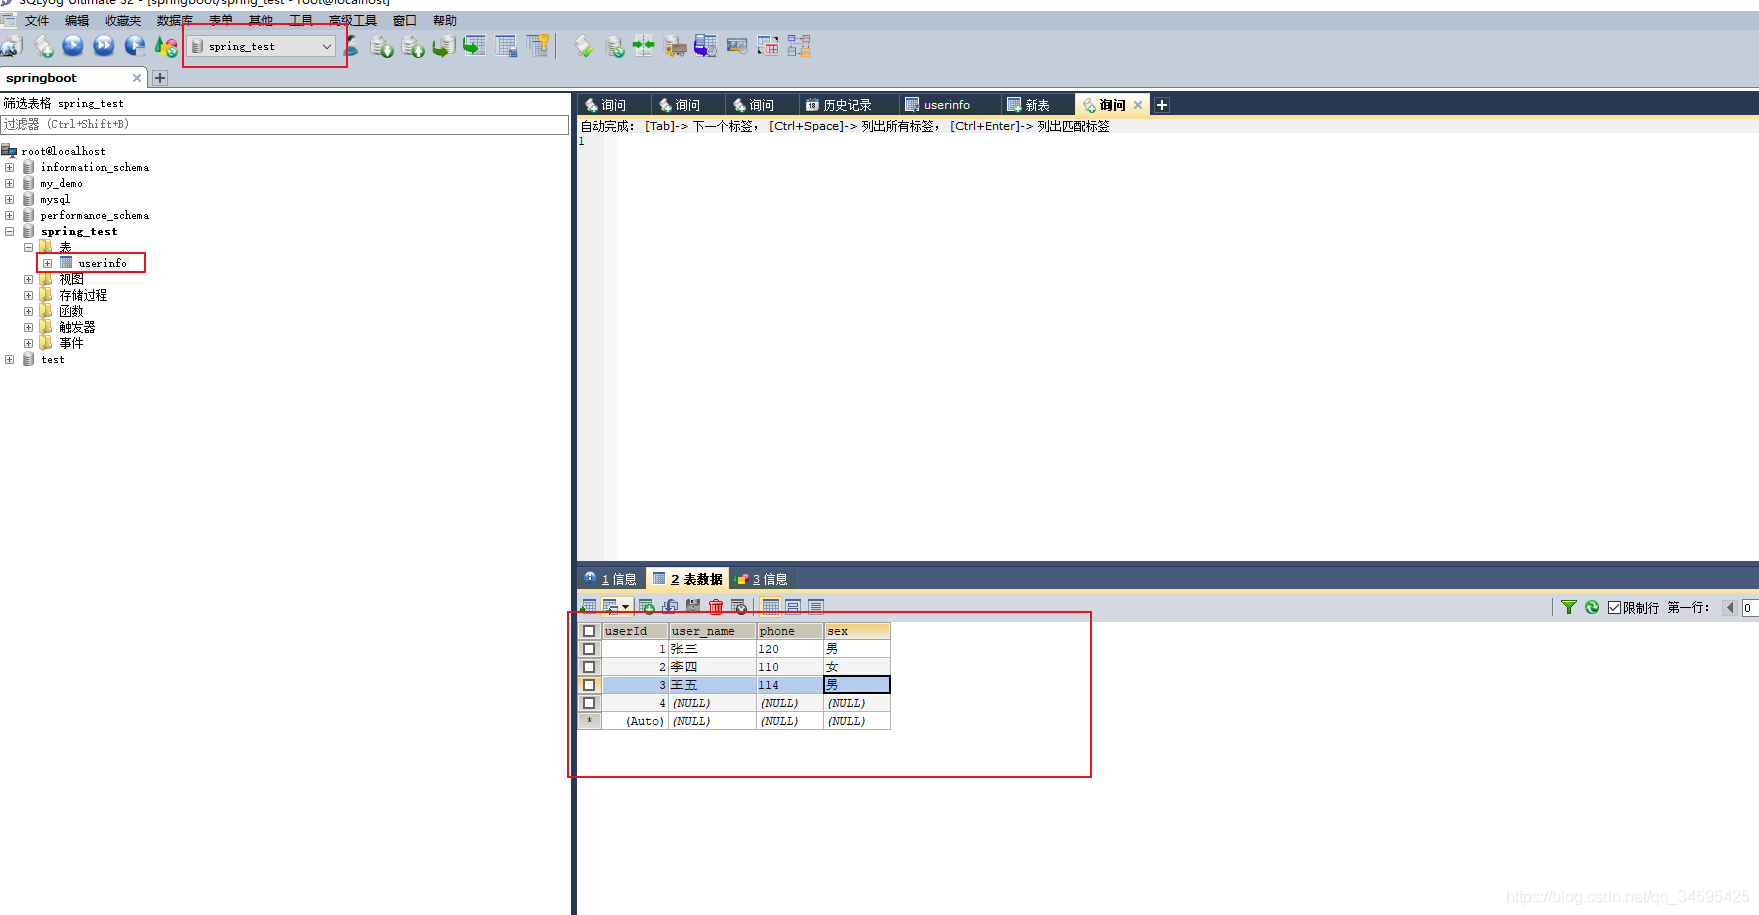The height and width of the screenshot is (915, 1759).
Task: Click the schema designer icon at toolbar end
Action: point(799,46)
